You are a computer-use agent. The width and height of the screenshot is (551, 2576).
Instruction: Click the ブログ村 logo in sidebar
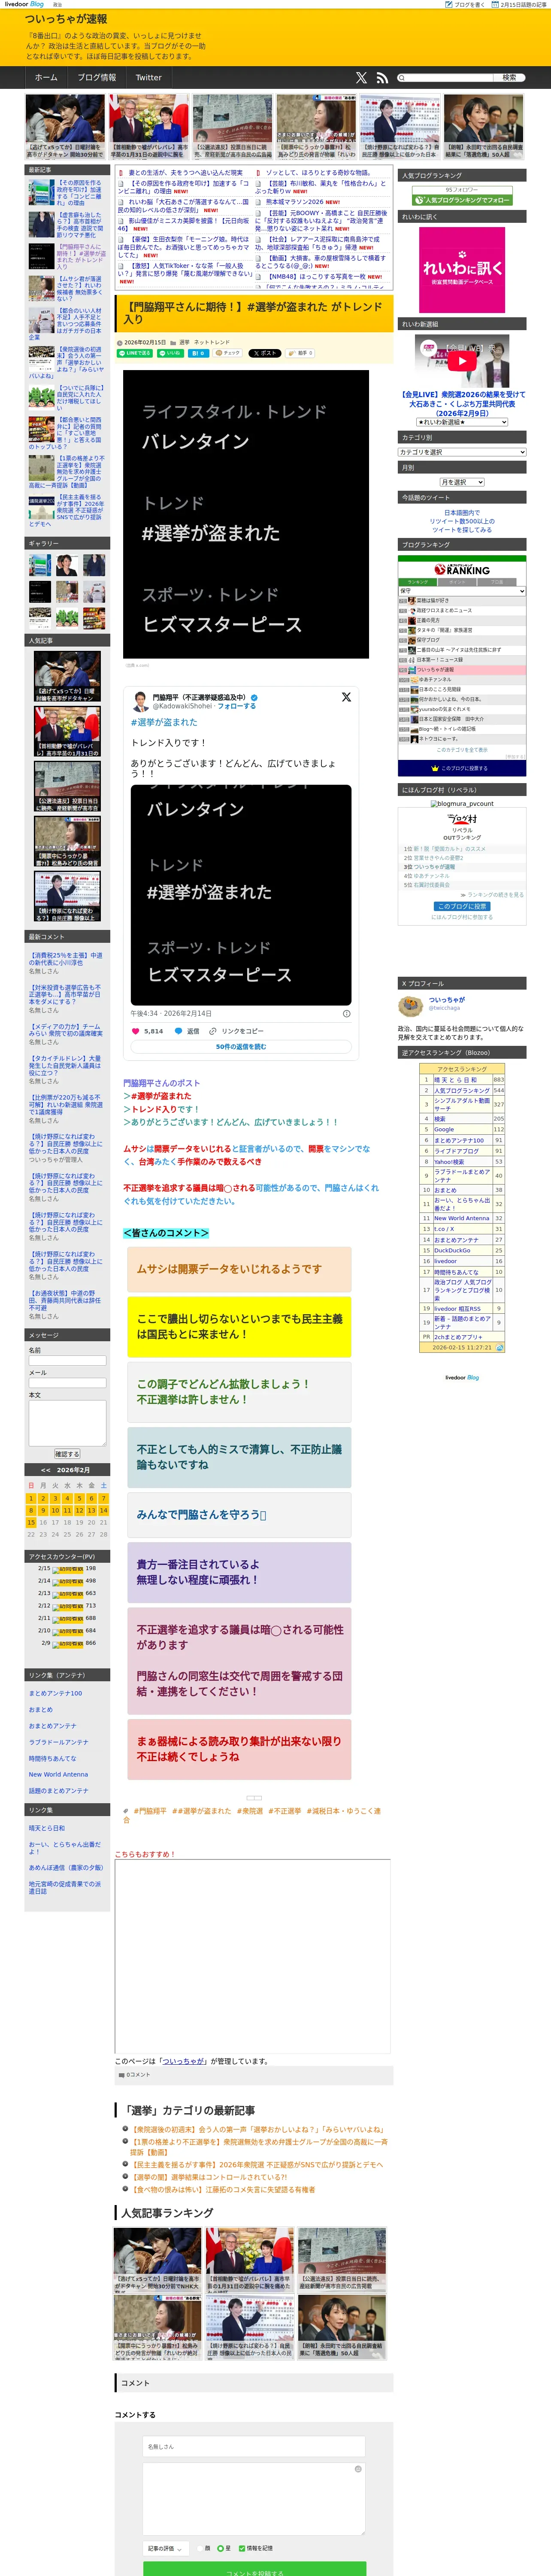pyautogui.click(x=462, y=819)
